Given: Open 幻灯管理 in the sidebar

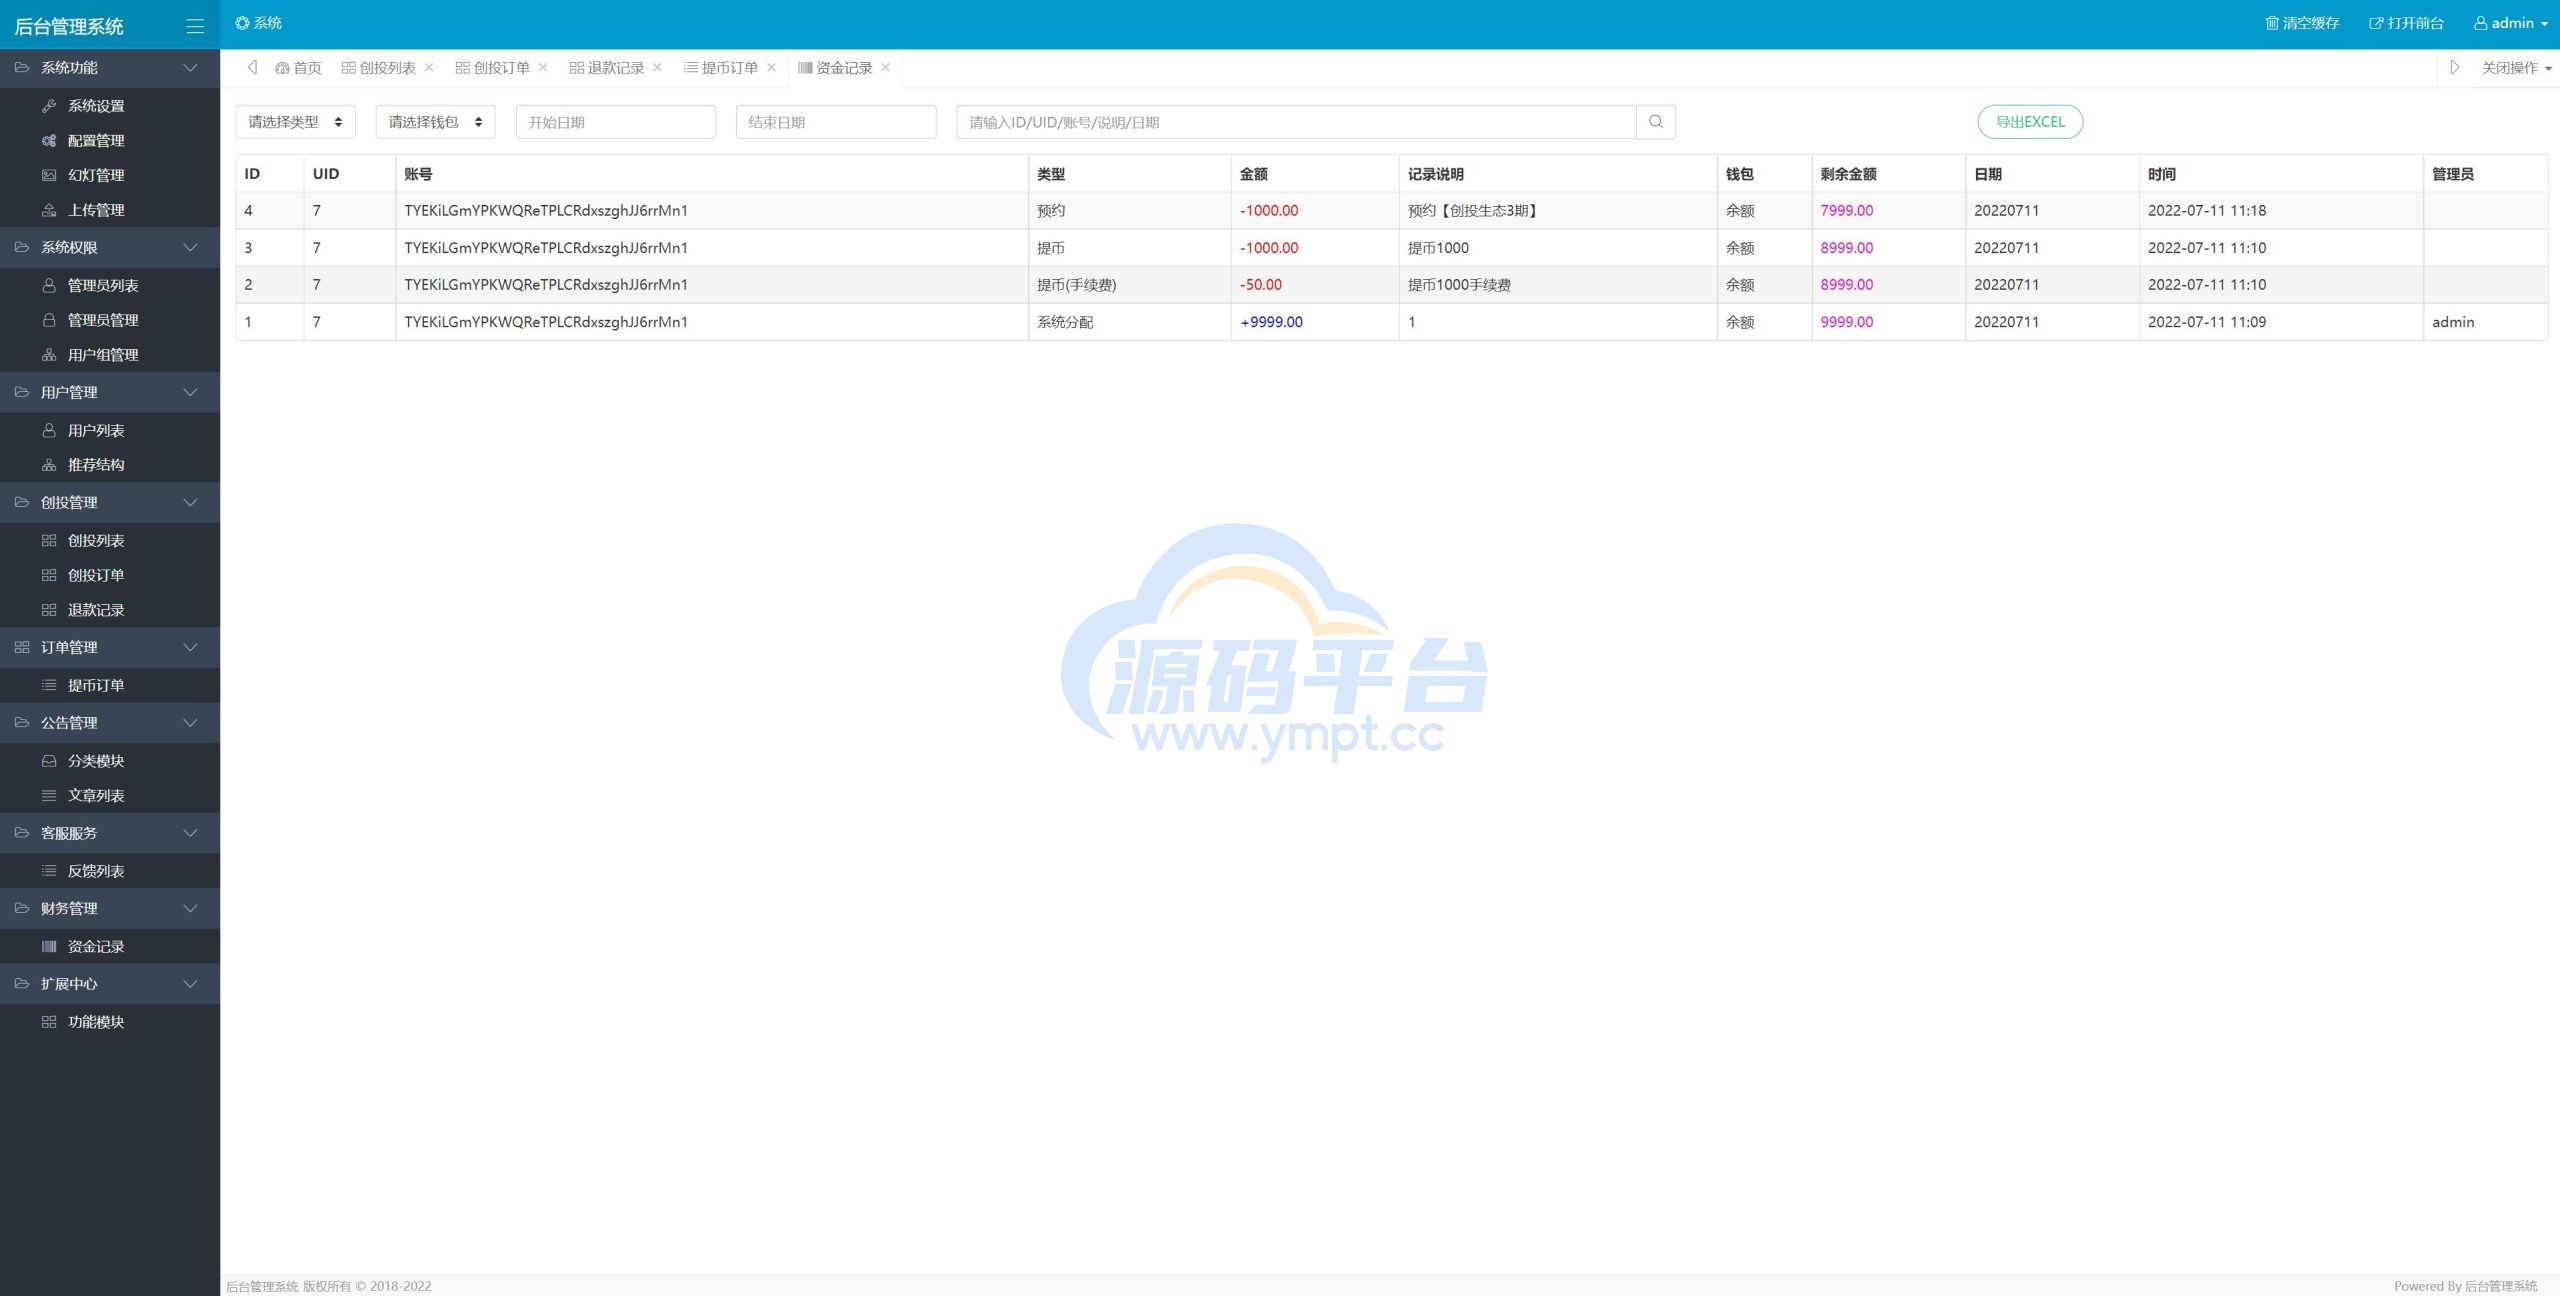Looking at the screenshot, I should (x=110, y=175).
